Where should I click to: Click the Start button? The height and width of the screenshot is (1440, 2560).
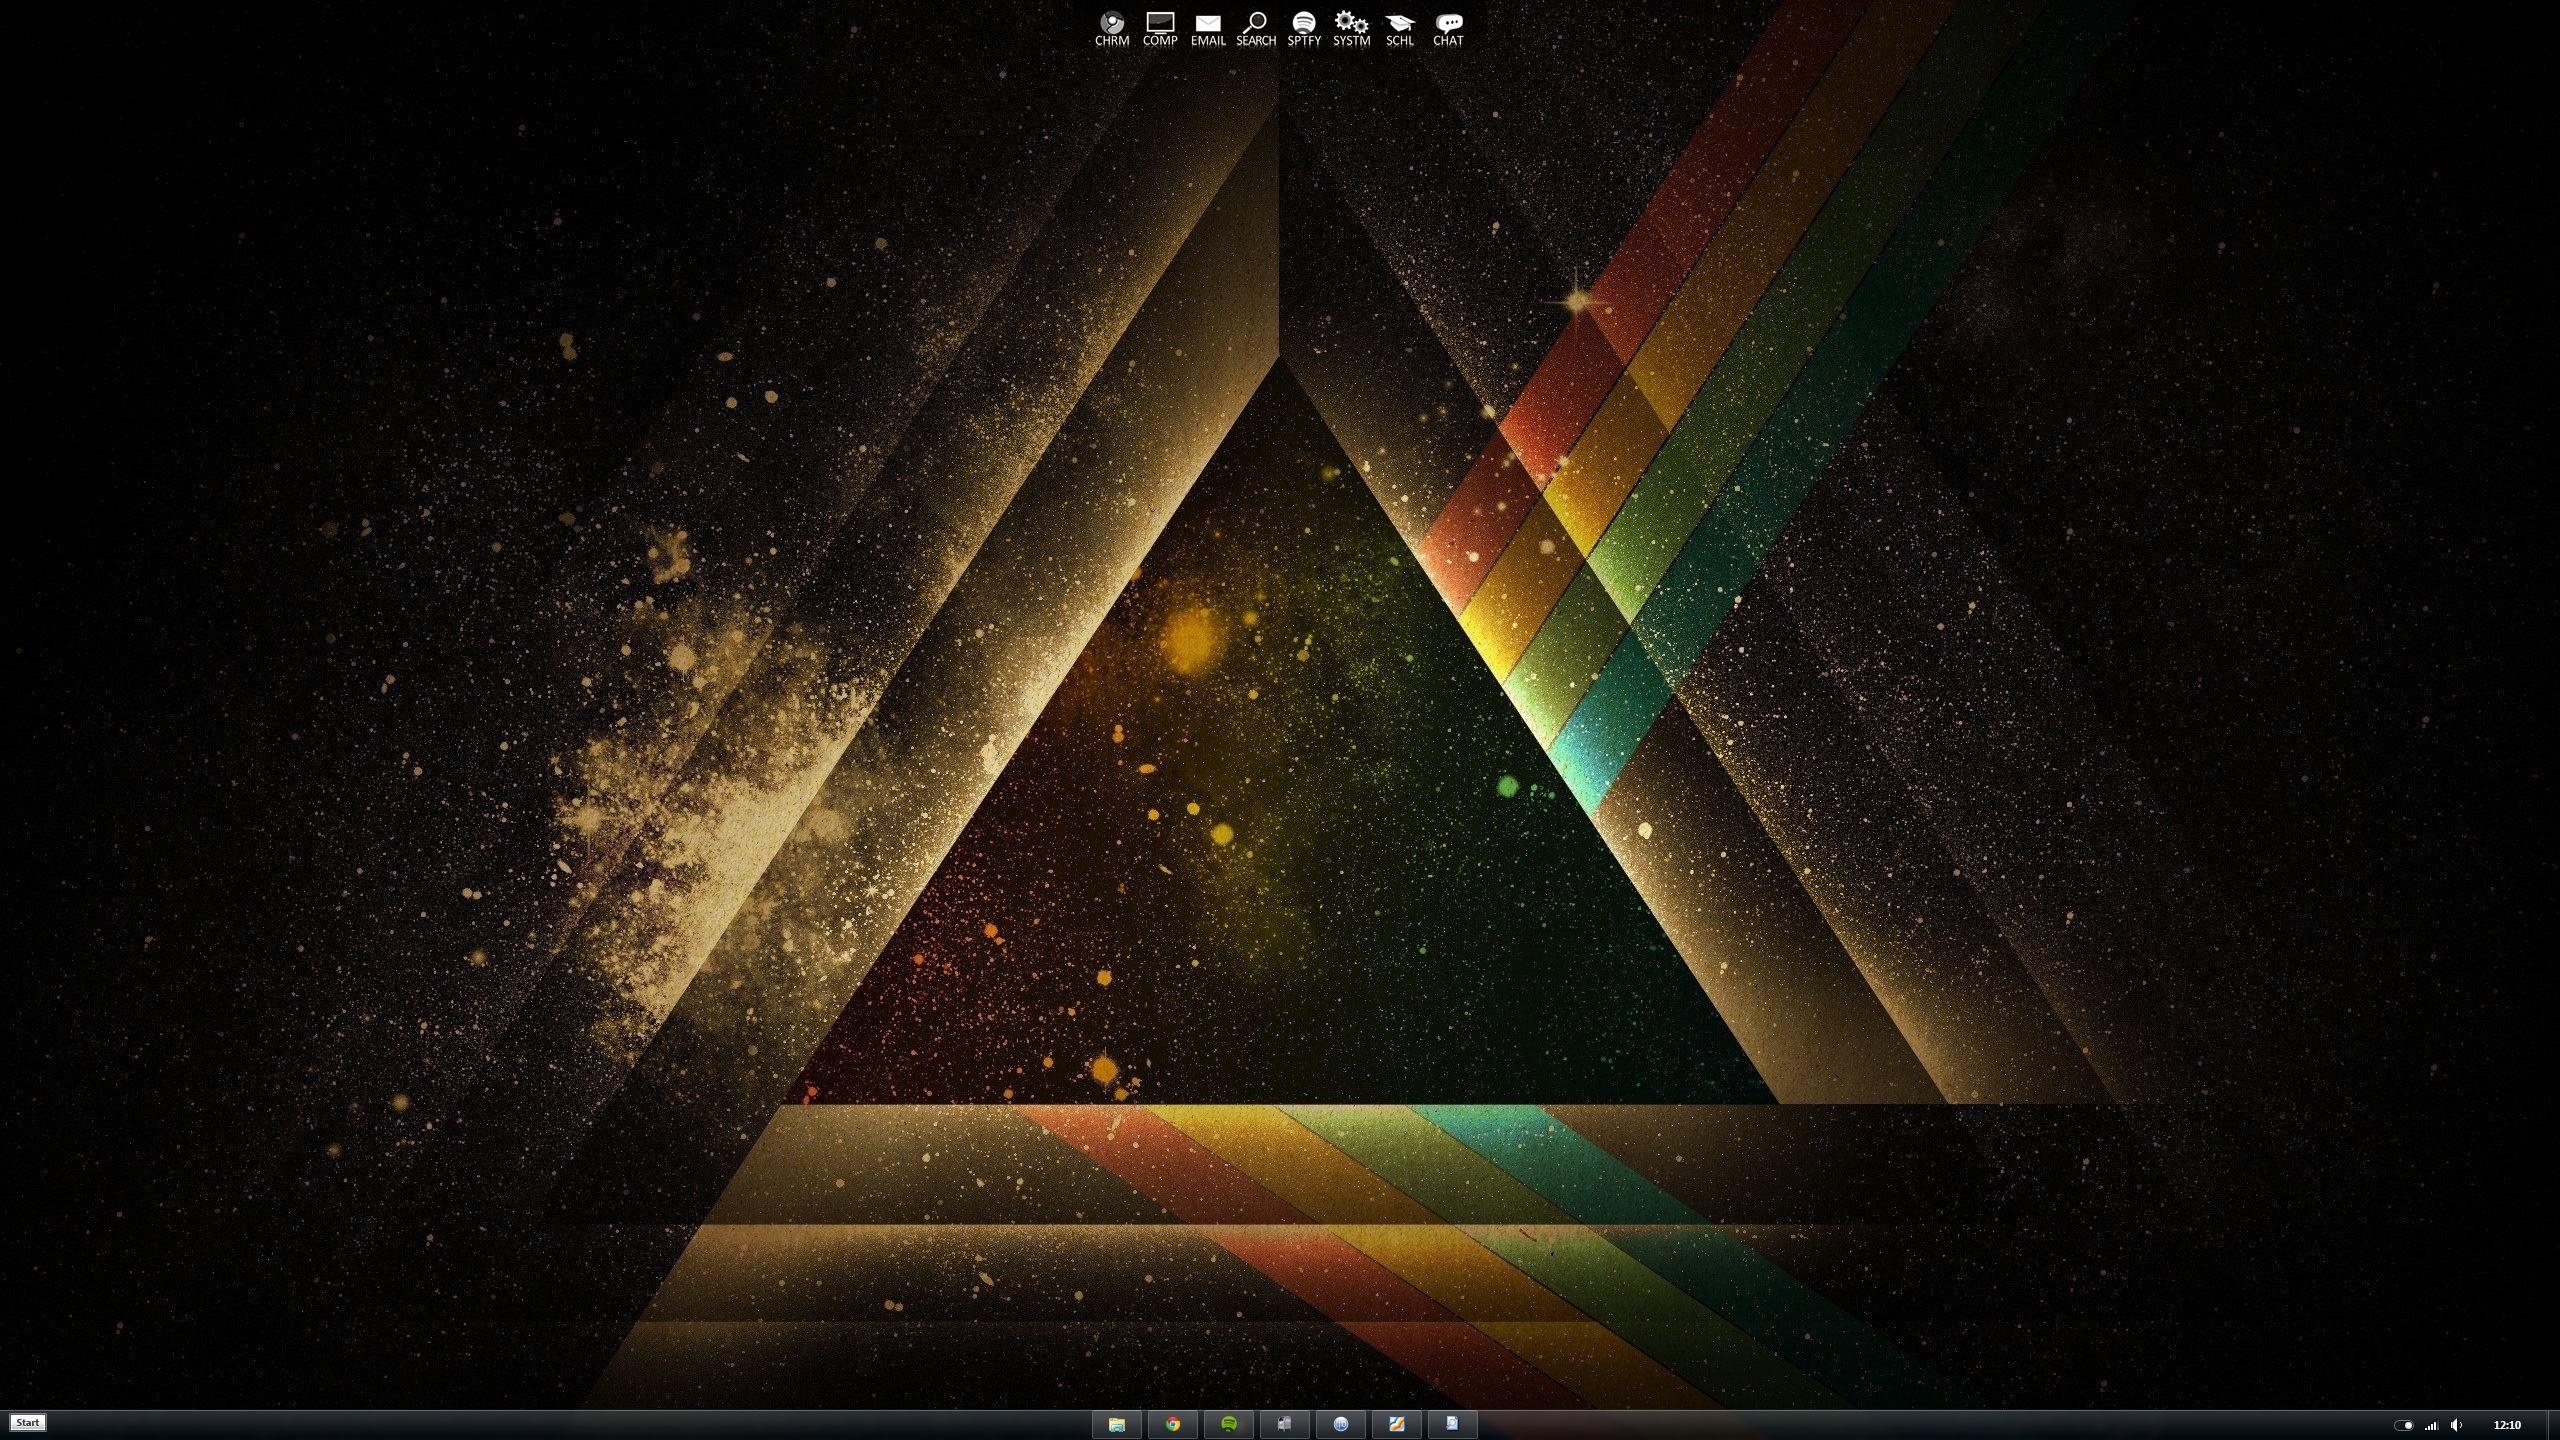click(x=27, y=1423)
